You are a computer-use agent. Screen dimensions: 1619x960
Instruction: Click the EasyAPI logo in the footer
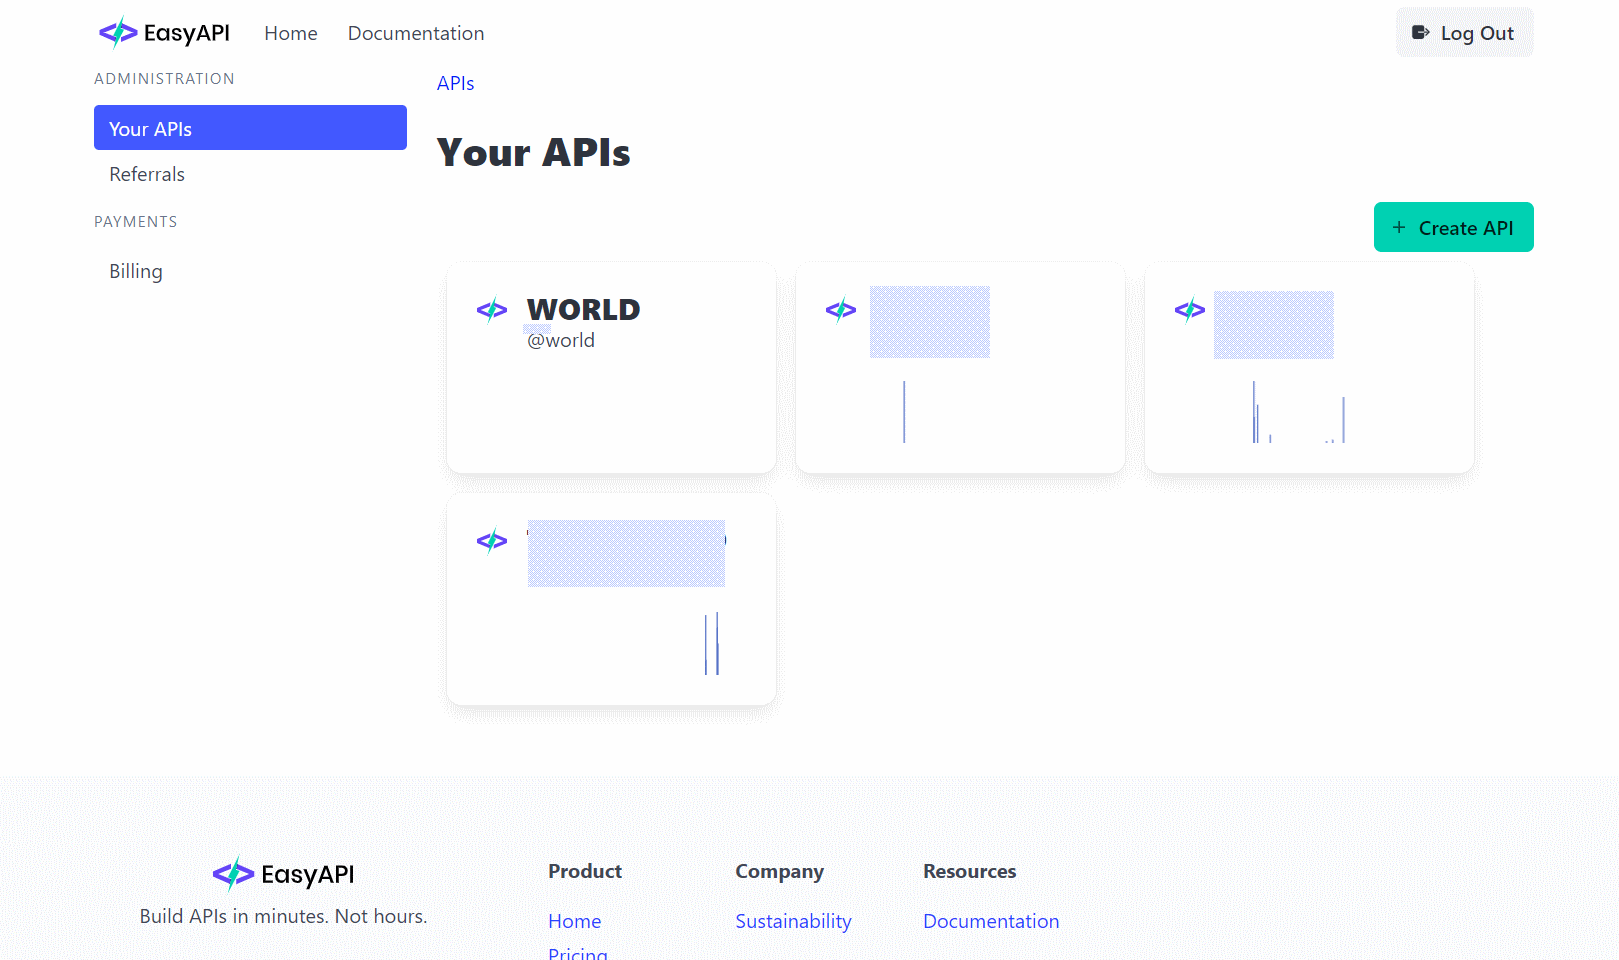(x=284, y=874)
